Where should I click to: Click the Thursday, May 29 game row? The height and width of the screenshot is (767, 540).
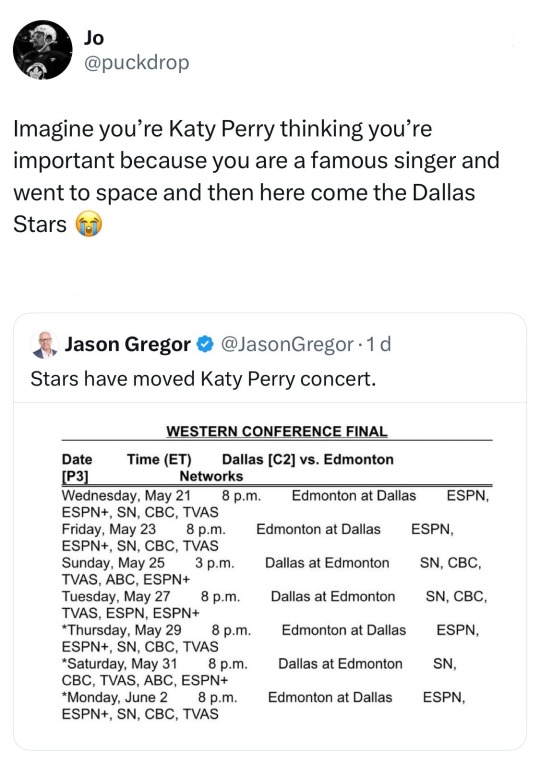click(x=270, y=638)
